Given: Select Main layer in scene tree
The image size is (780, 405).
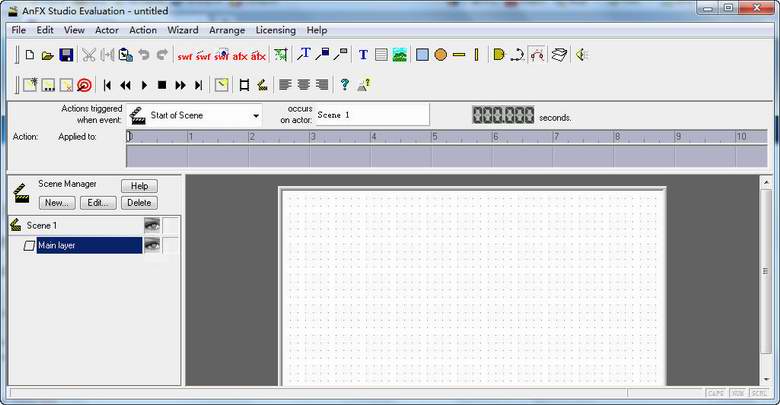Looking at the screenshot, I should click(x=90, y=245).
